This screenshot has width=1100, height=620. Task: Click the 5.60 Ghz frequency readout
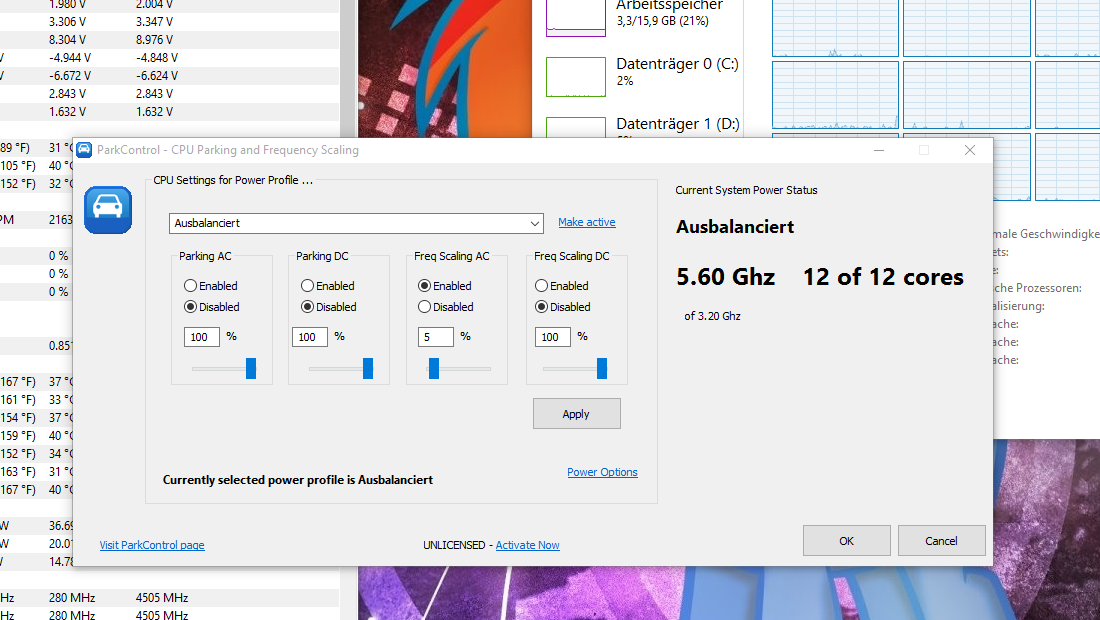725,277
